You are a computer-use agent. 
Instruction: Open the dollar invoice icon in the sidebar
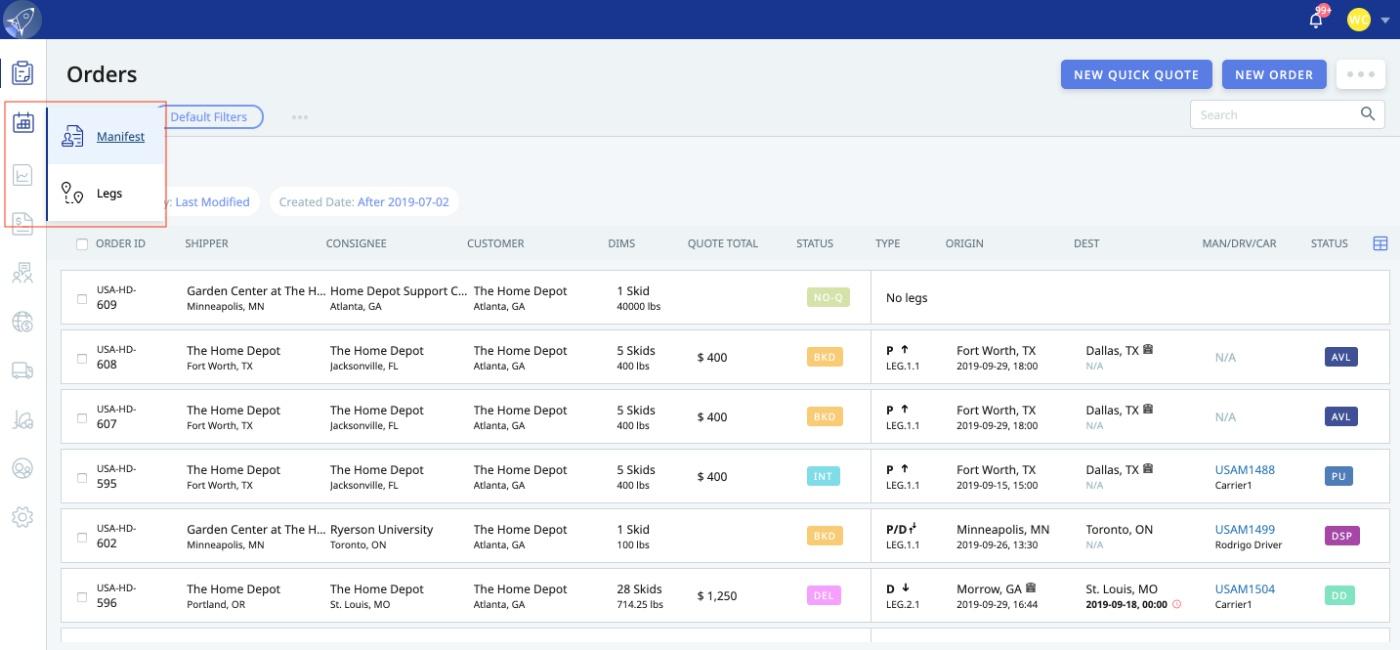point(23,225)
